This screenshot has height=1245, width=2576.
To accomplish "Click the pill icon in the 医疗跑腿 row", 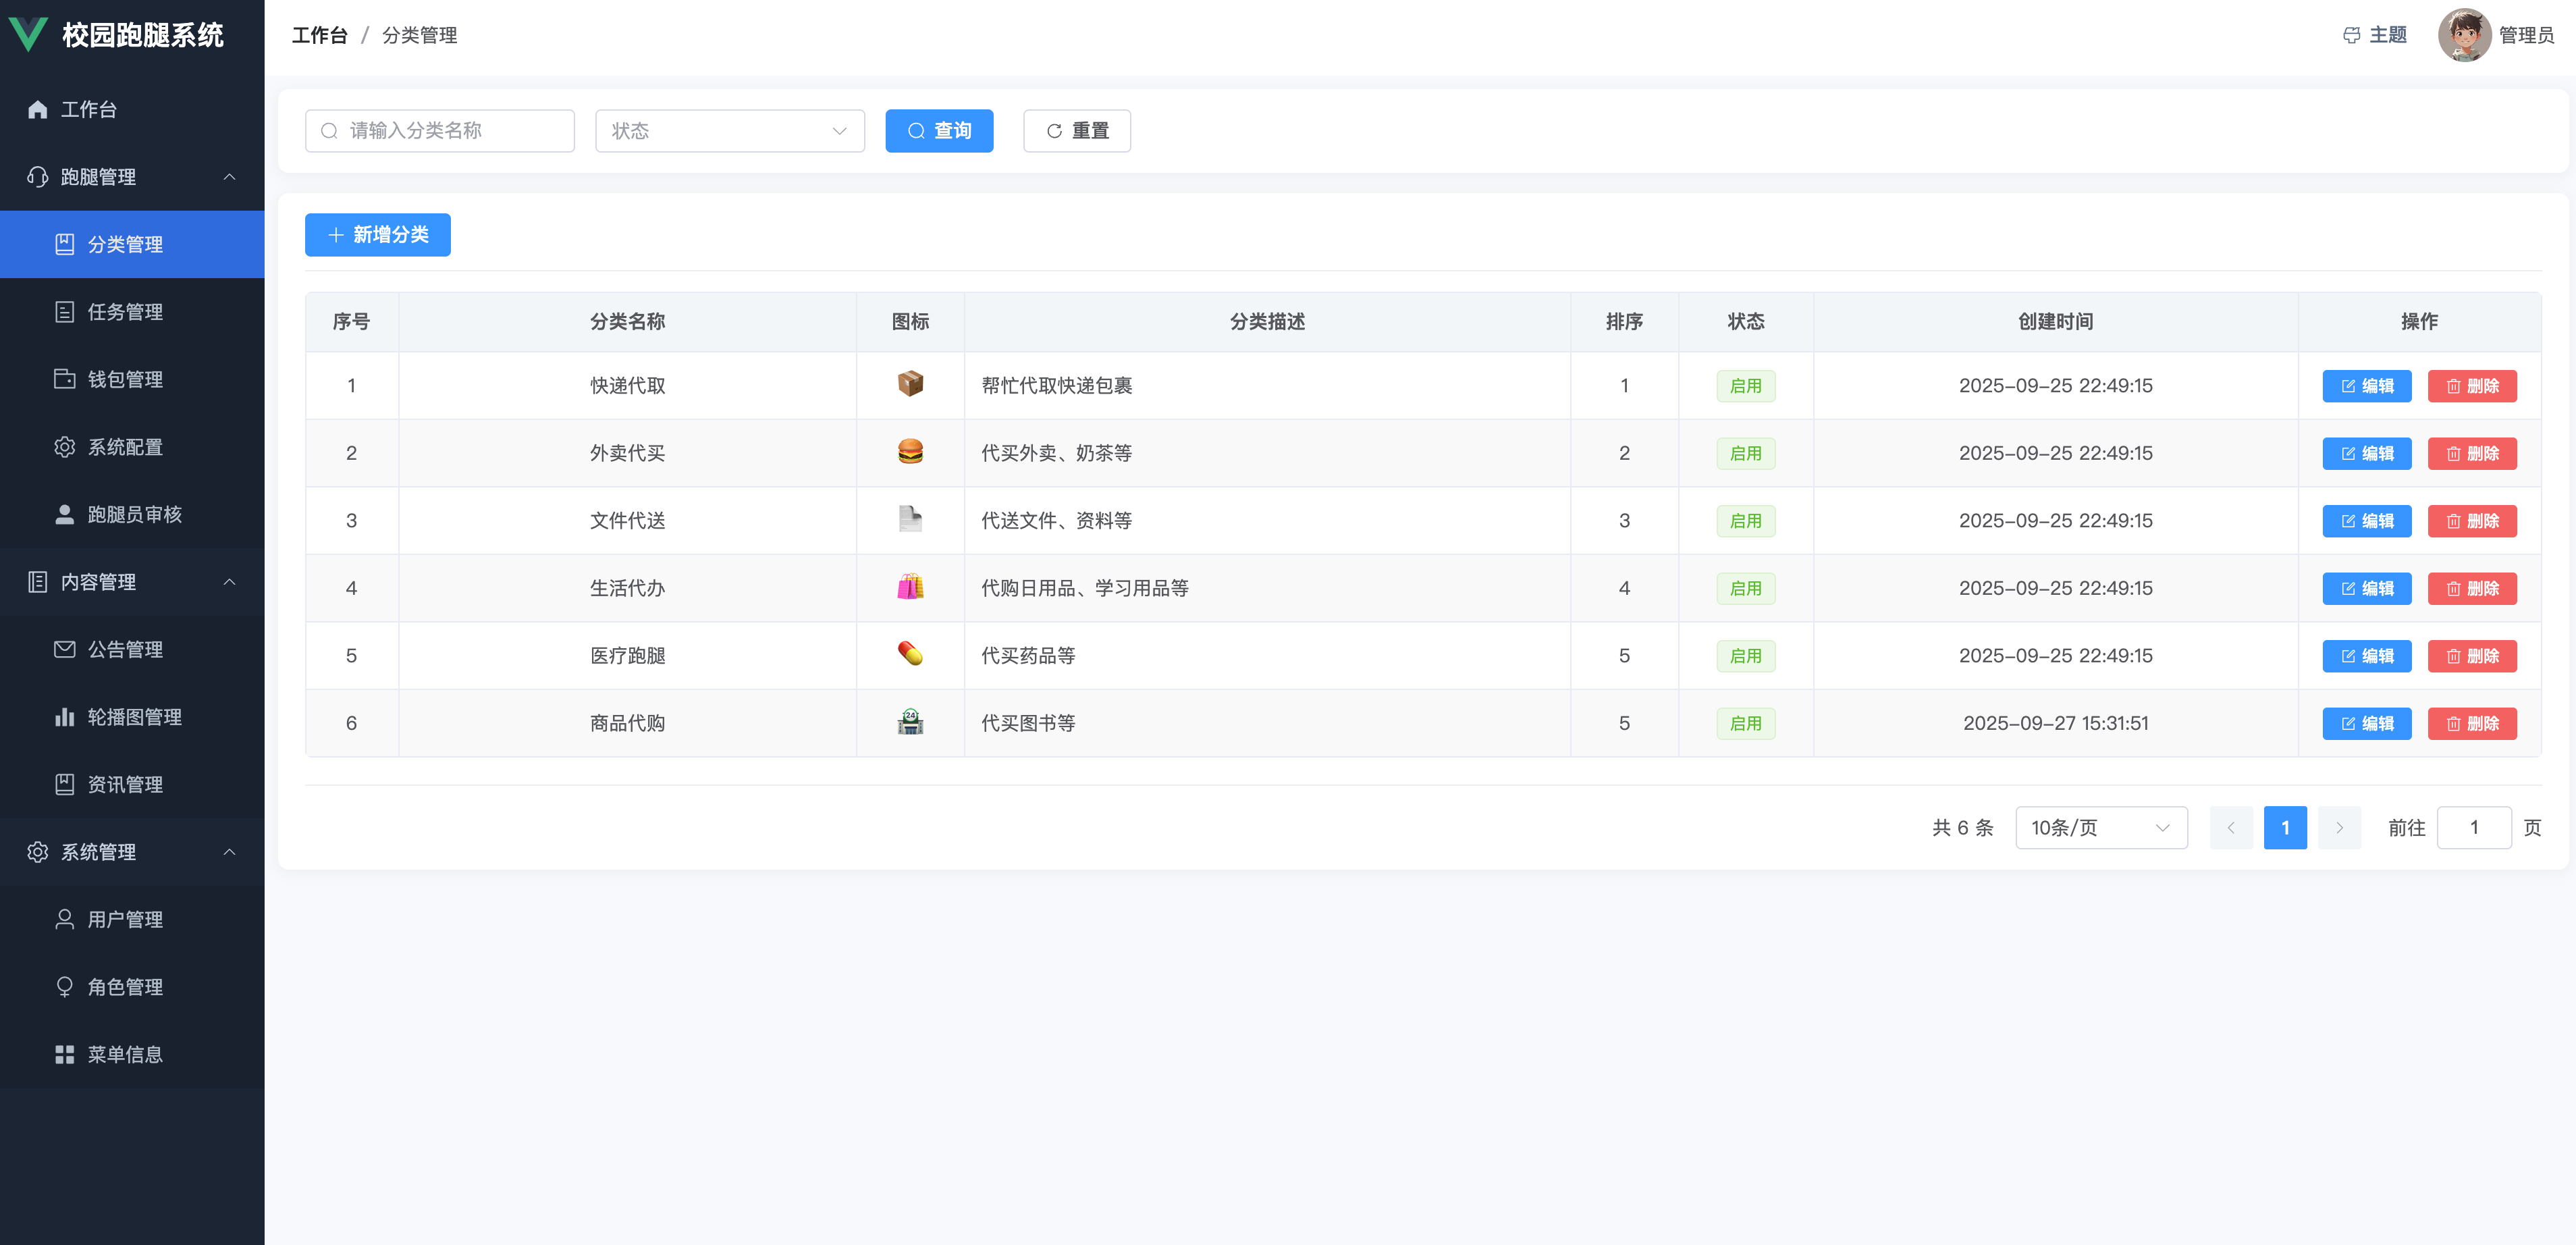I will coord(909,654).
